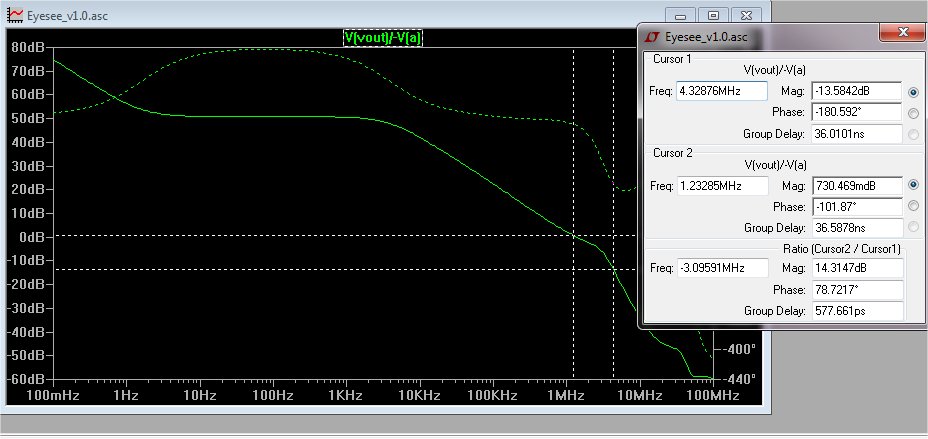
Task: Click the -440° phase axis label
Action: click(x=739, y=379)
